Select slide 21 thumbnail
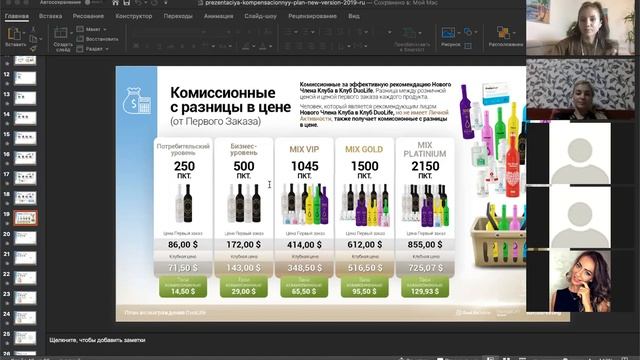Screen dimensions: 640x360 [25, 258]
